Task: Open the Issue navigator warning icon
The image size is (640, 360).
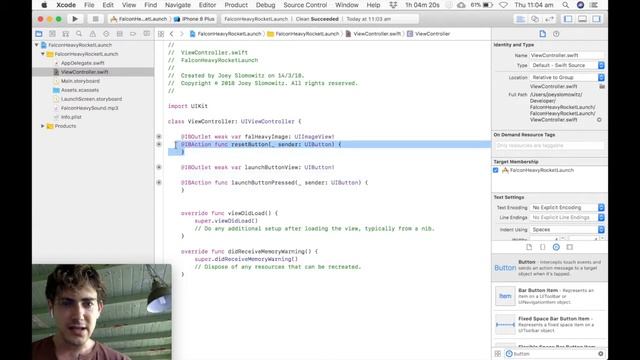Action: [x=93, y=34]
